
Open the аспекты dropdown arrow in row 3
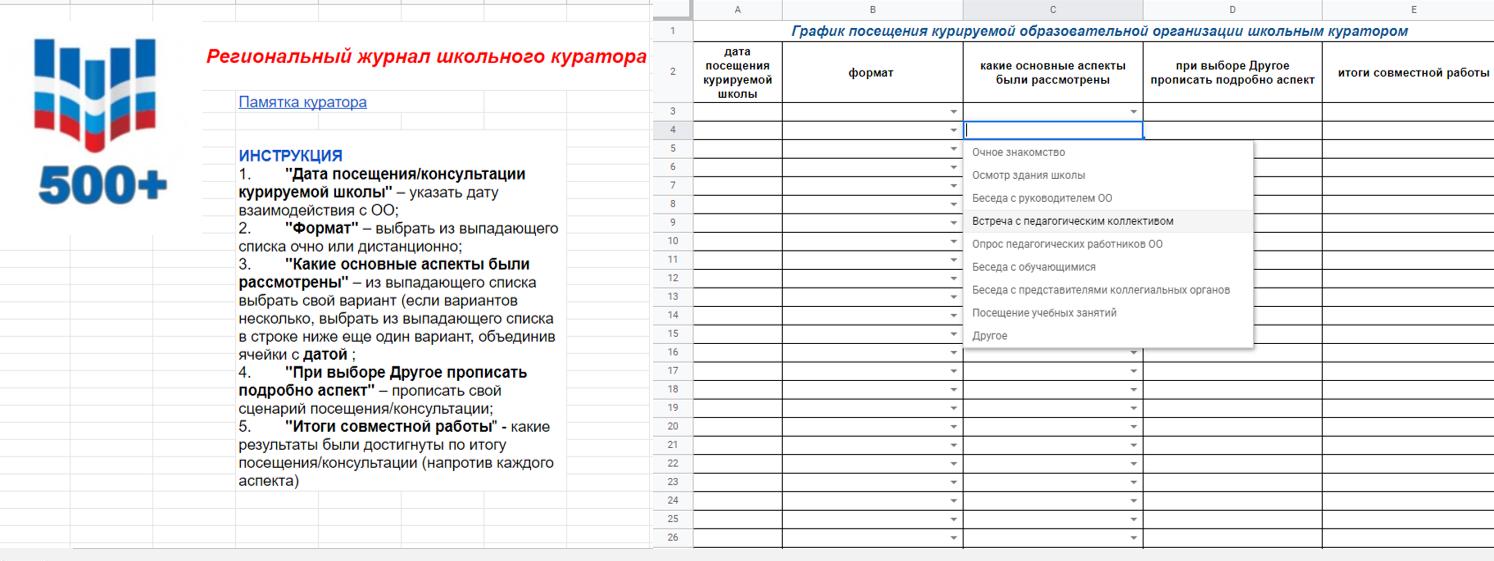pos(1133,112)
